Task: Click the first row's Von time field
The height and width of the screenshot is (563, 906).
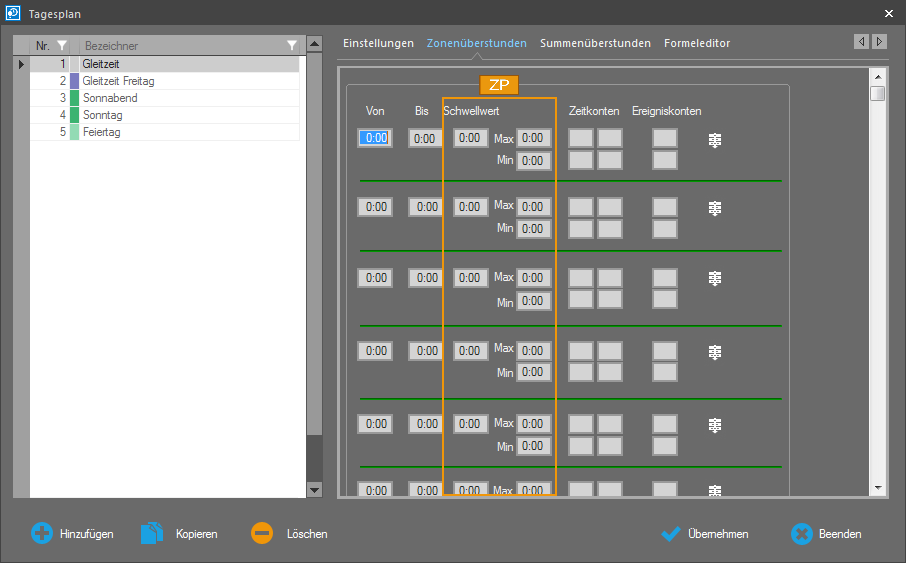Action: (375, 139)
